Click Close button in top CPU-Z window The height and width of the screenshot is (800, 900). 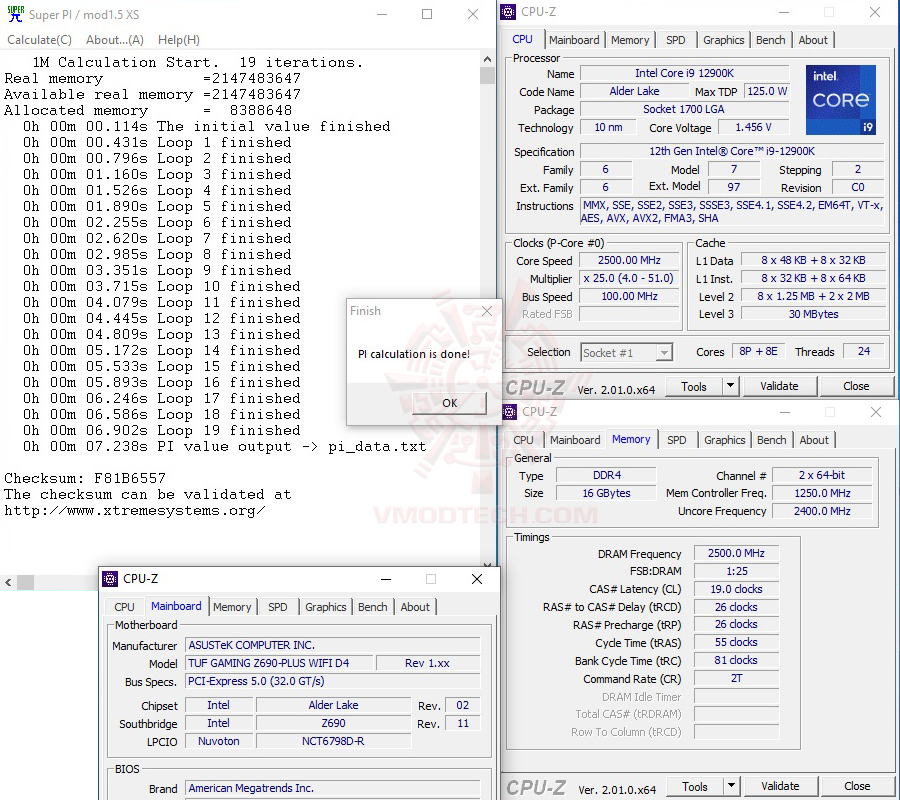click(856, 386)
